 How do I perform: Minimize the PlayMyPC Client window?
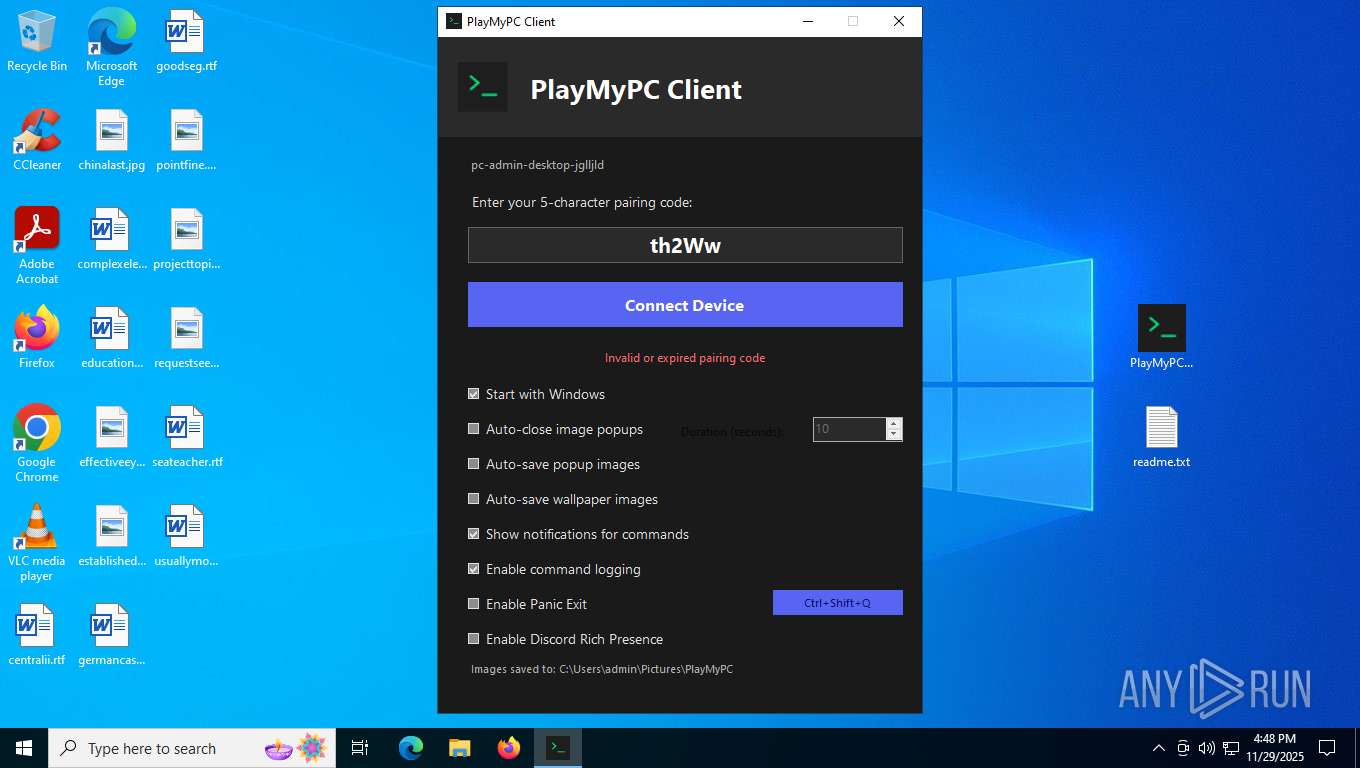807,21
